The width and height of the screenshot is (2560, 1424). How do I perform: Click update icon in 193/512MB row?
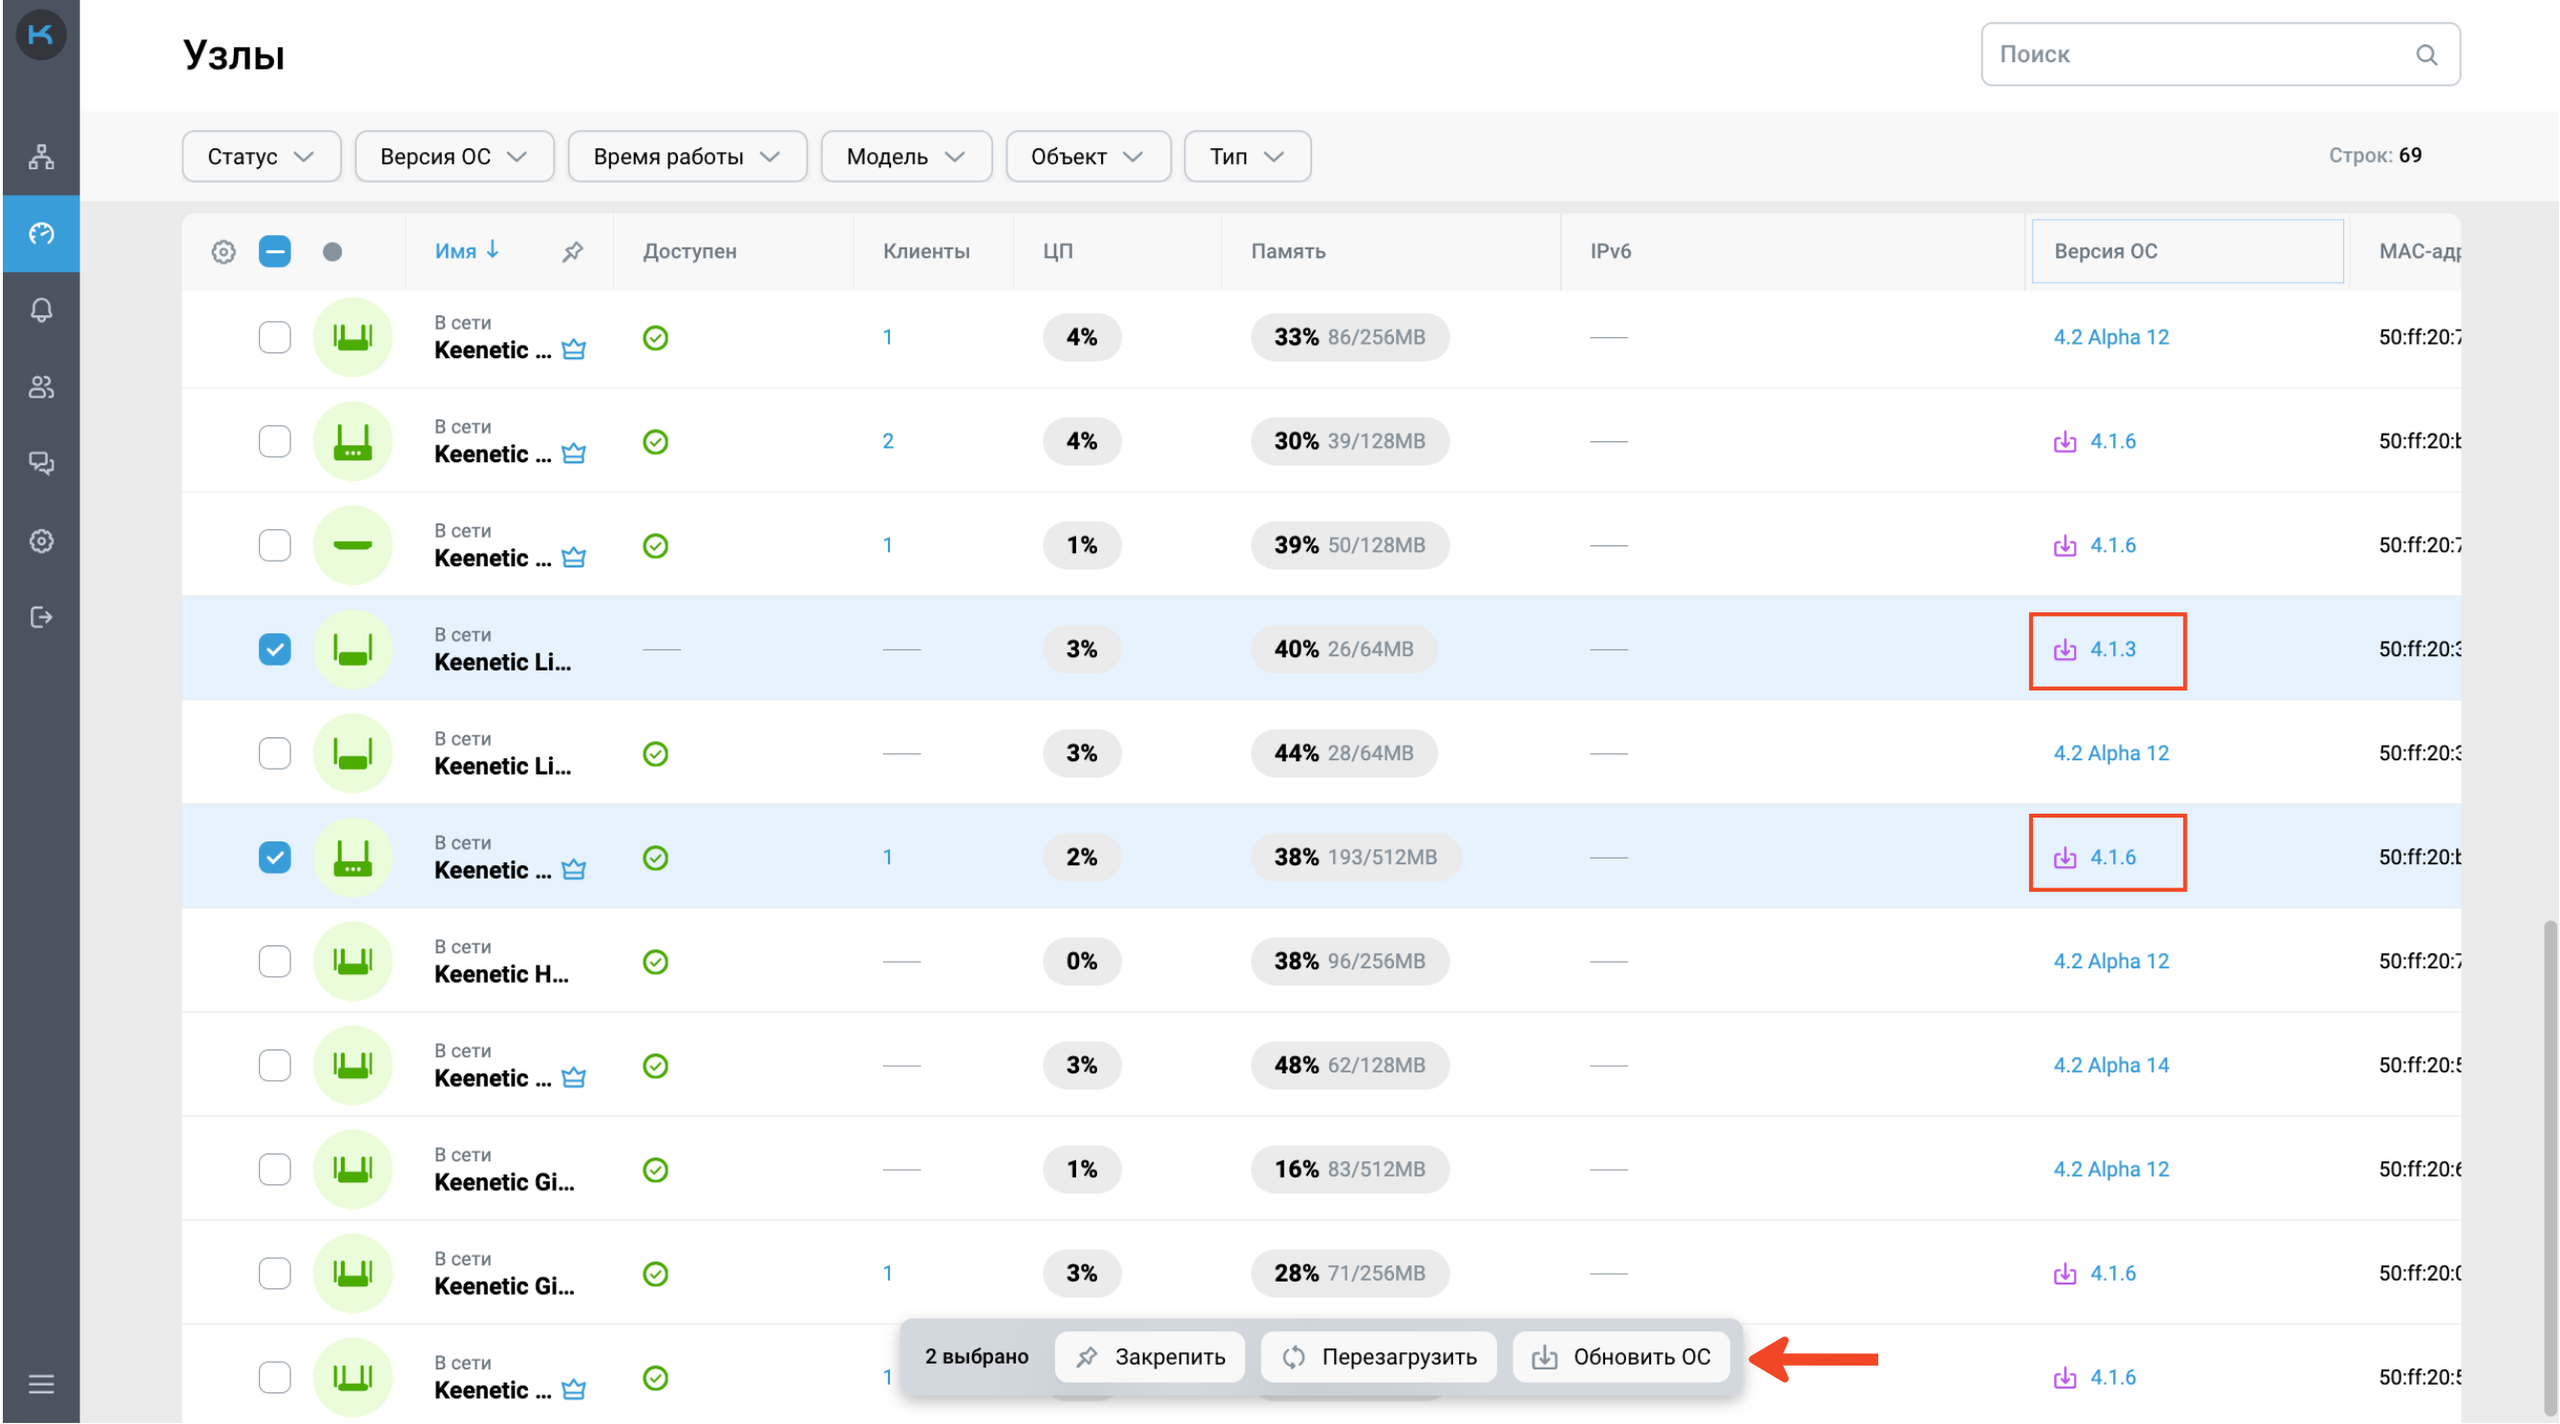2065,858
